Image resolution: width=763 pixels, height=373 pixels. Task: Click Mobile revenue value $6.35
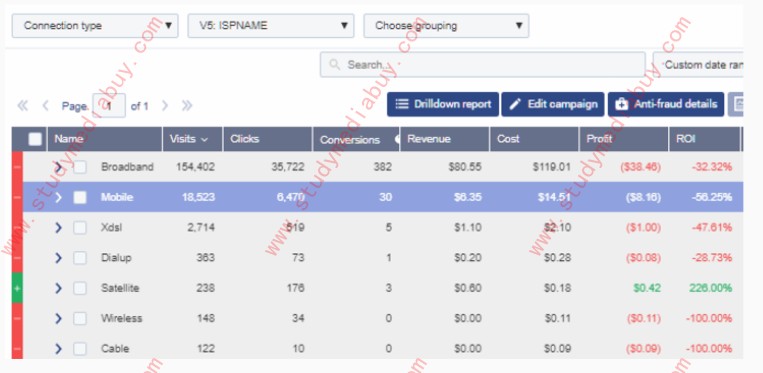pos(468,197)
